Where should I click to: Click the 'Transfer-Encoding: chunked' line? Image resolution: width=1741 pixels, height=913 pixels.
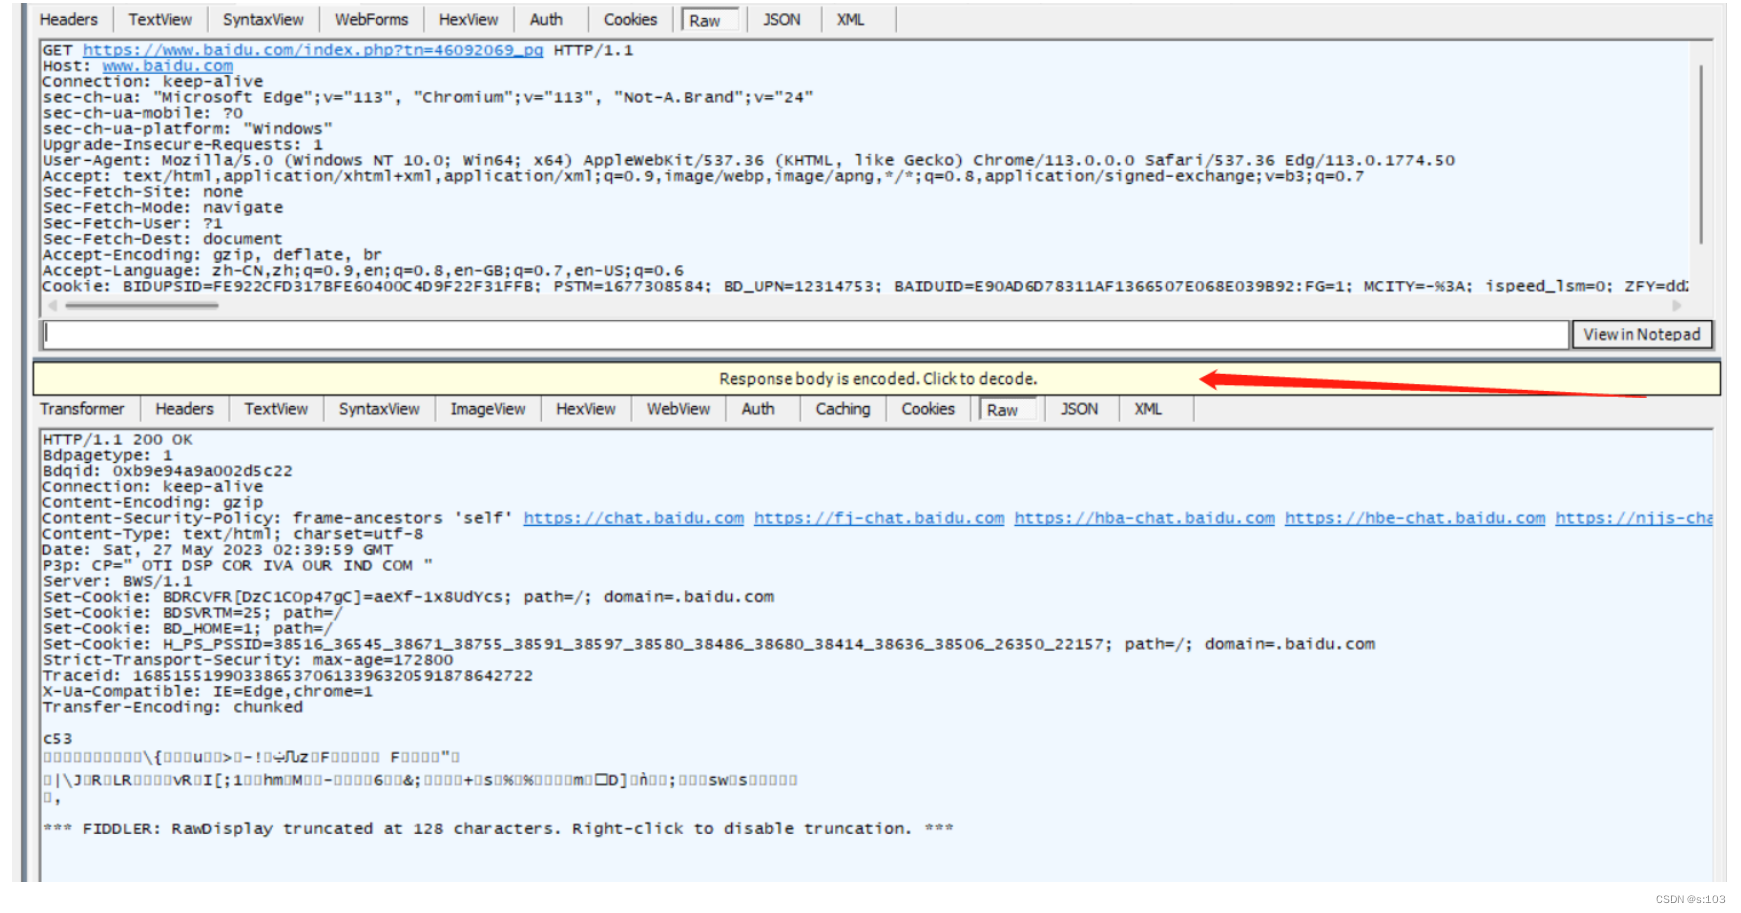[173, 707]
